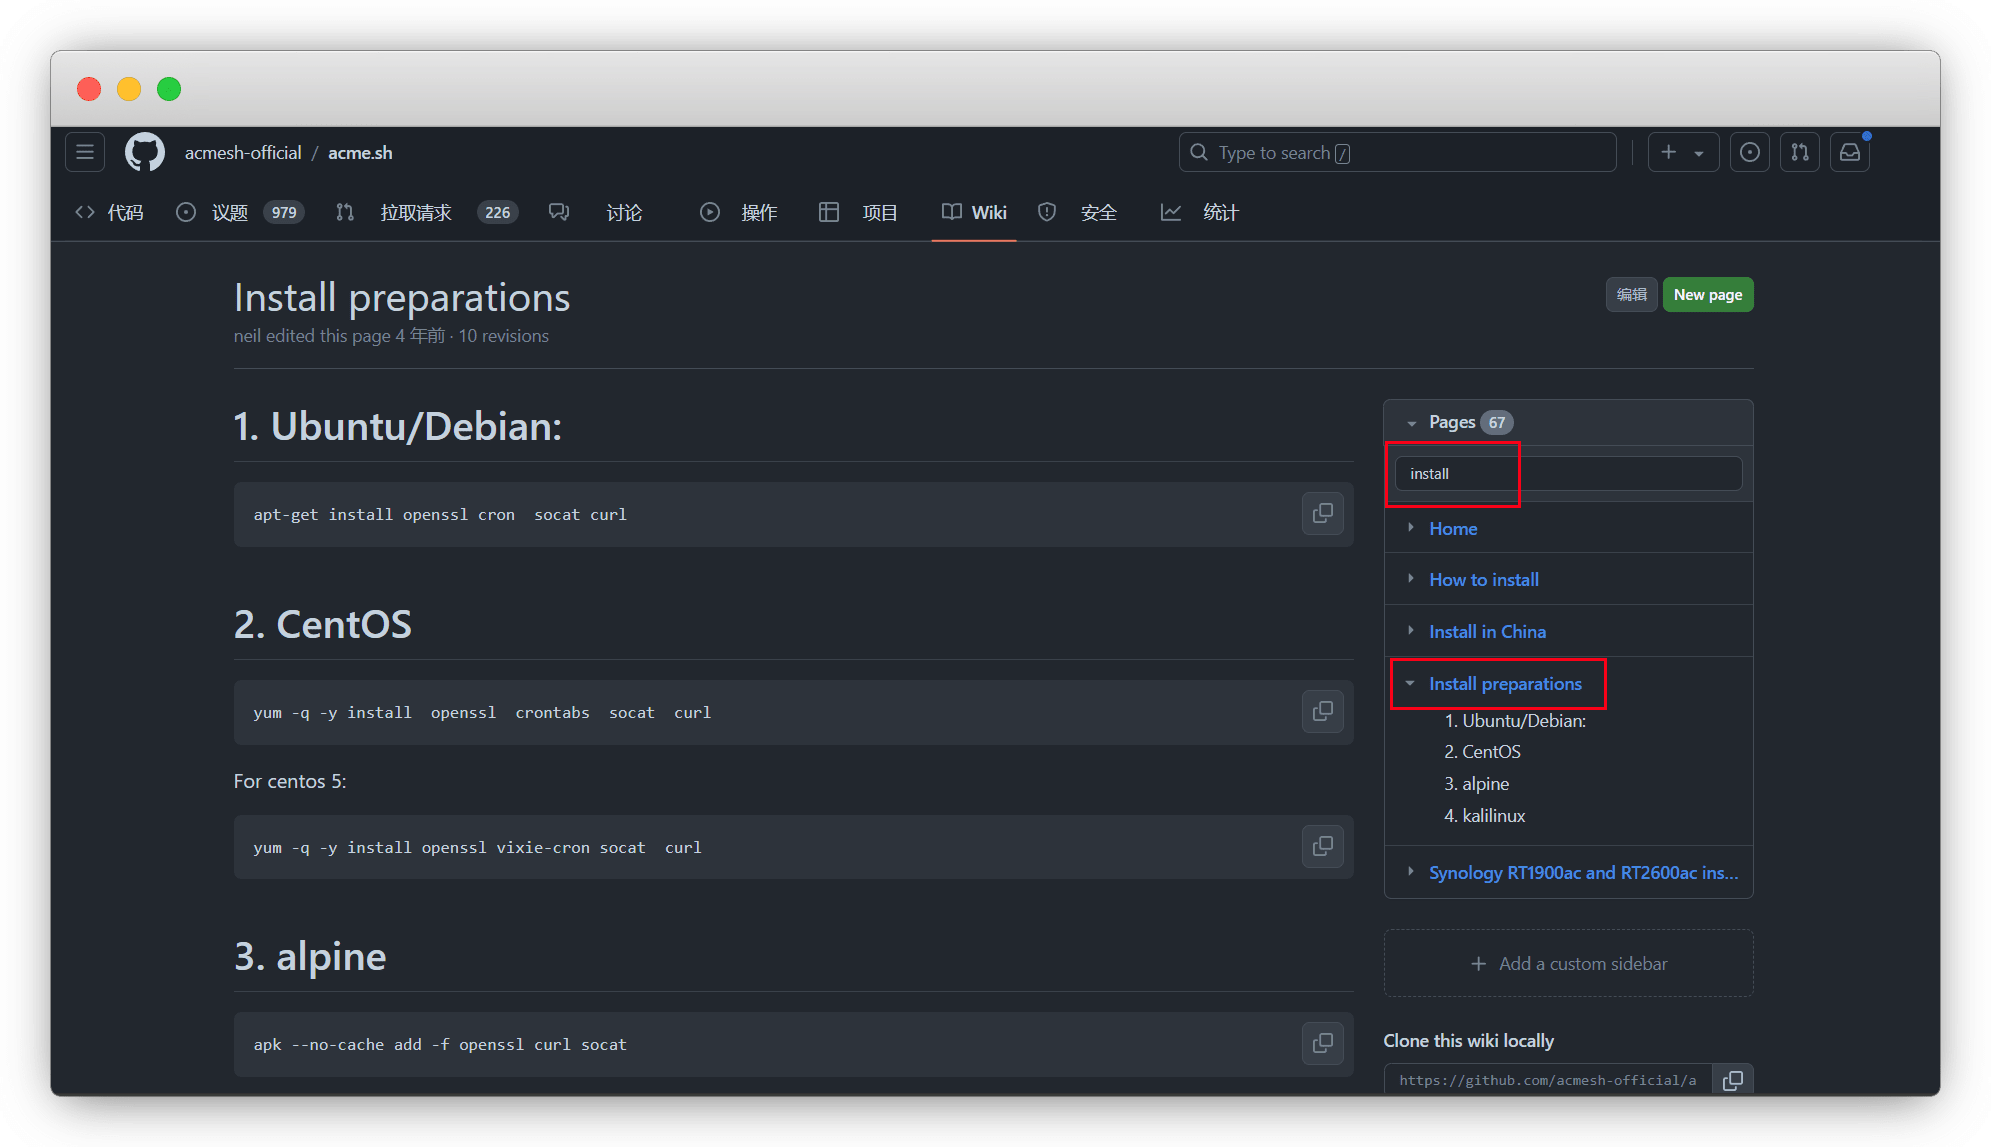1991x1147 pixels.
Task: Collapse the Pages section toggle
Action: click(x=1412, y=423)
